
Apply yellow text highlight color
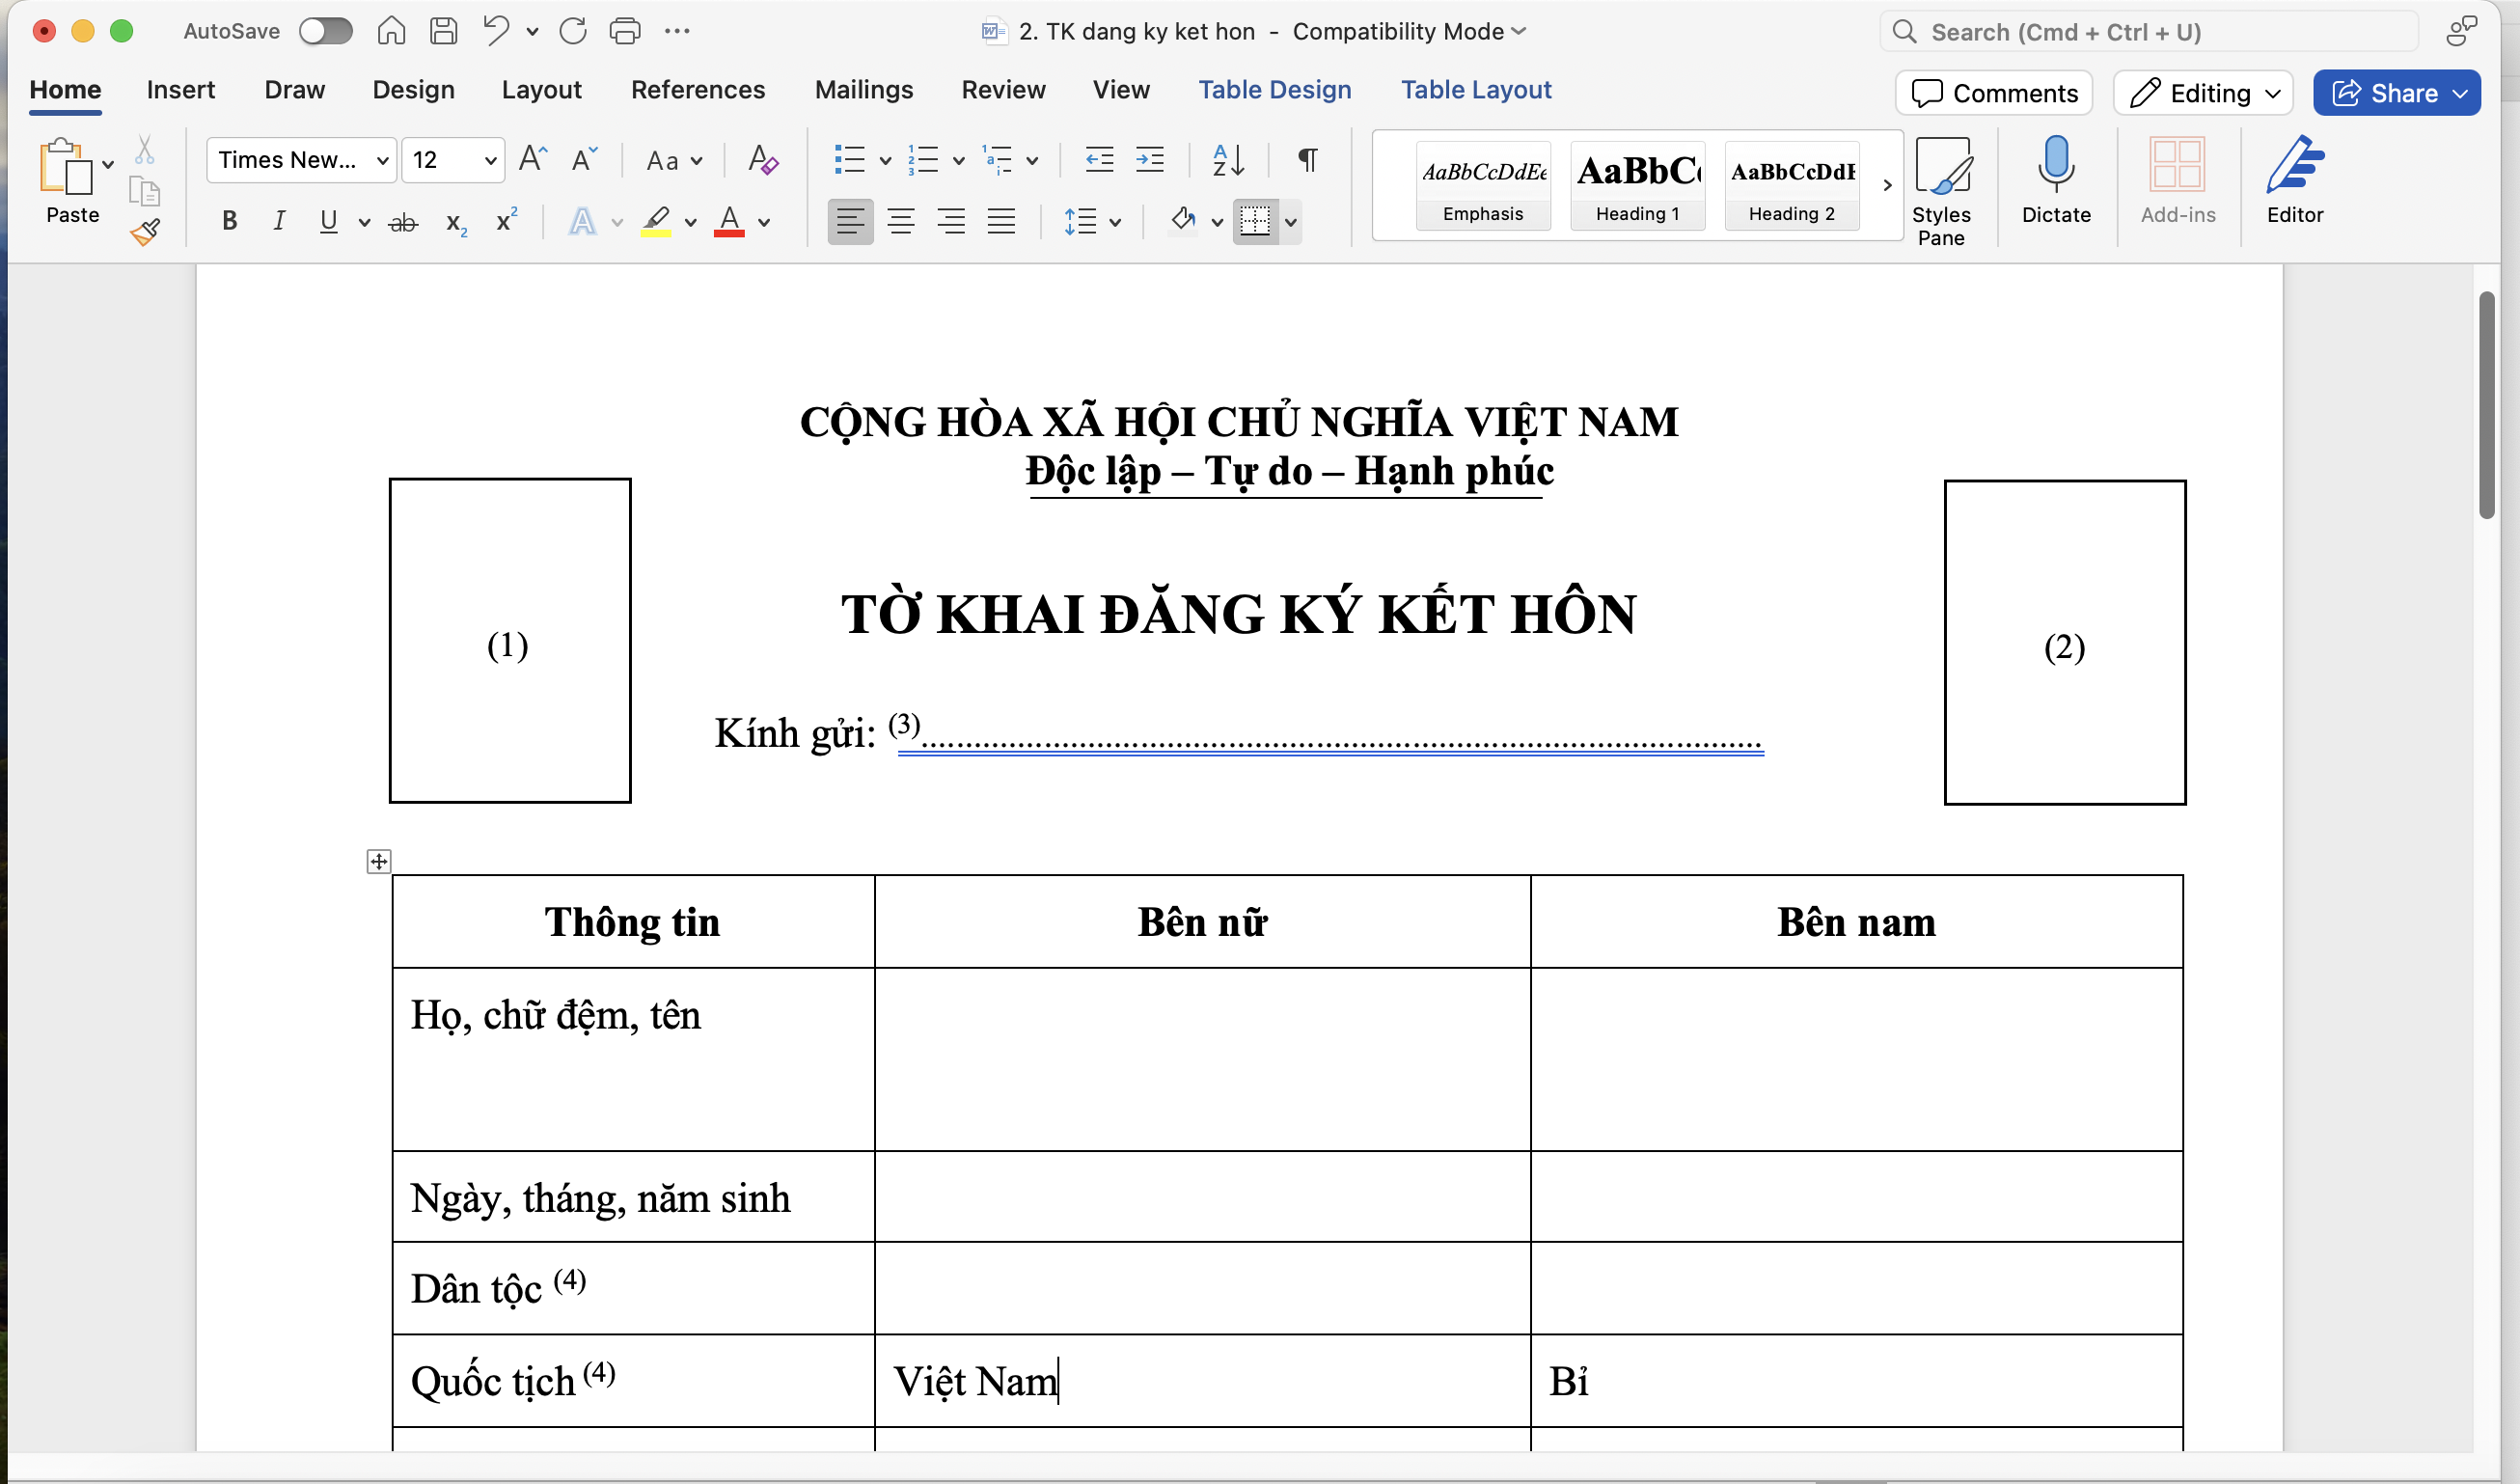[657, 221]
